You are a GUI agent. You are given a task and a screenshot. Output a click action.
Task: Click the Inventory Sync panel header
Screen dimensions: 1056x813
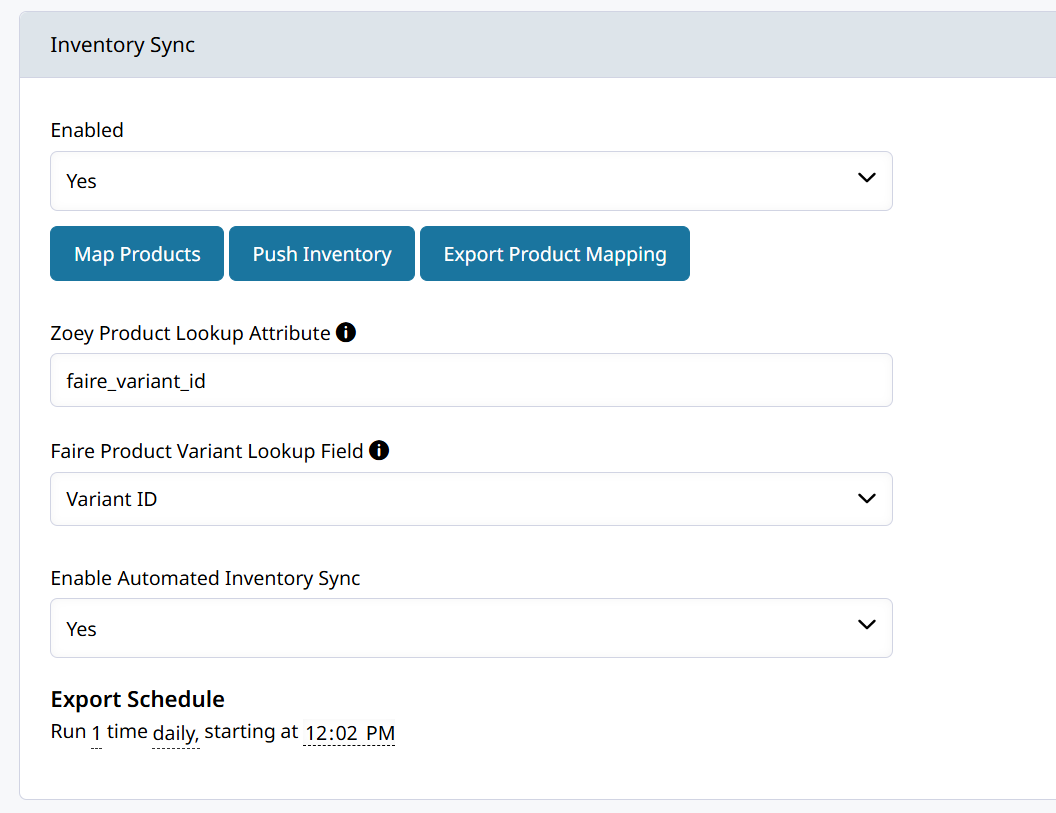click(537, 44)
